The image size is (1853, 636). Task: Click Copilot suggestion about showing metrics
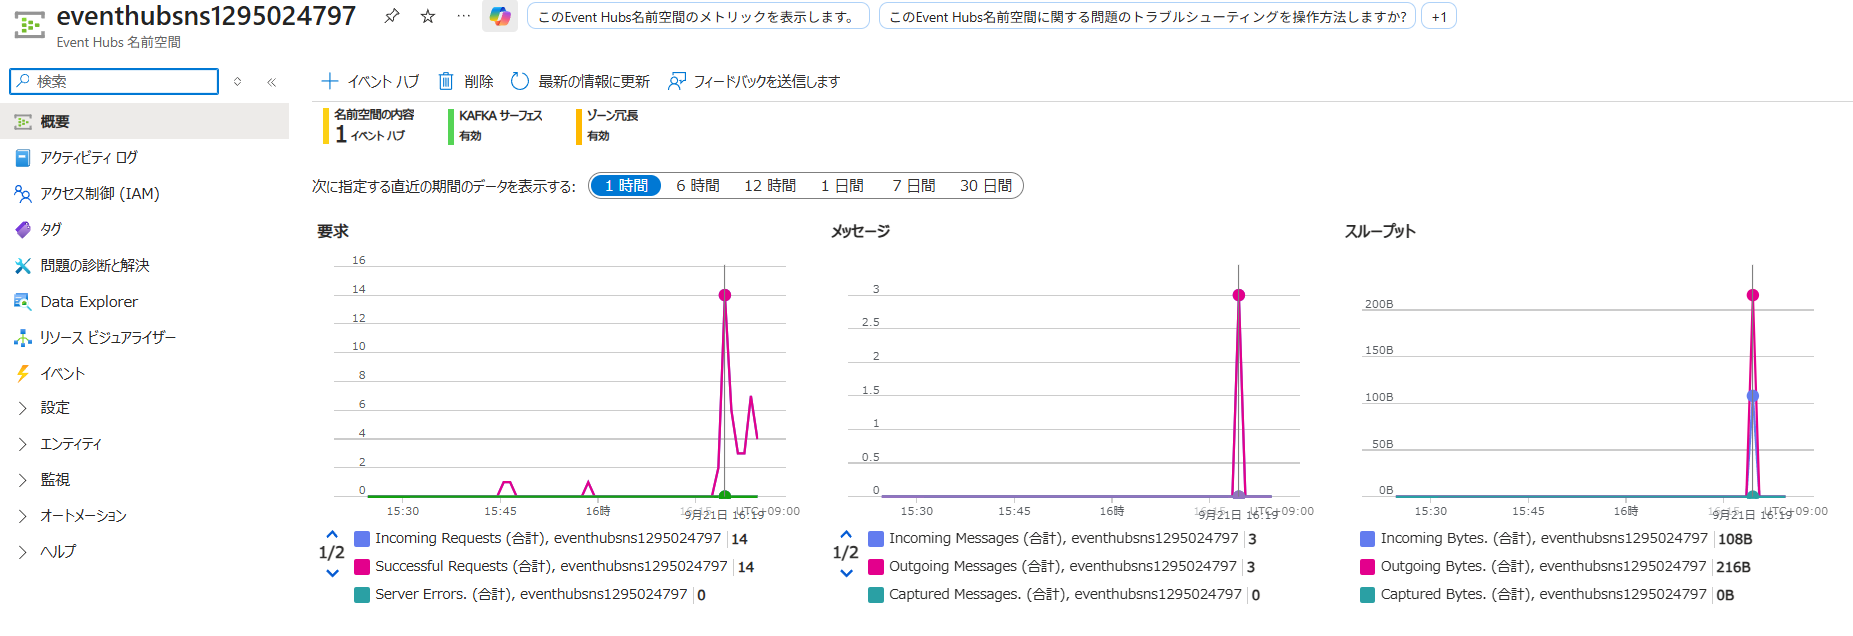tap(698, 17)
